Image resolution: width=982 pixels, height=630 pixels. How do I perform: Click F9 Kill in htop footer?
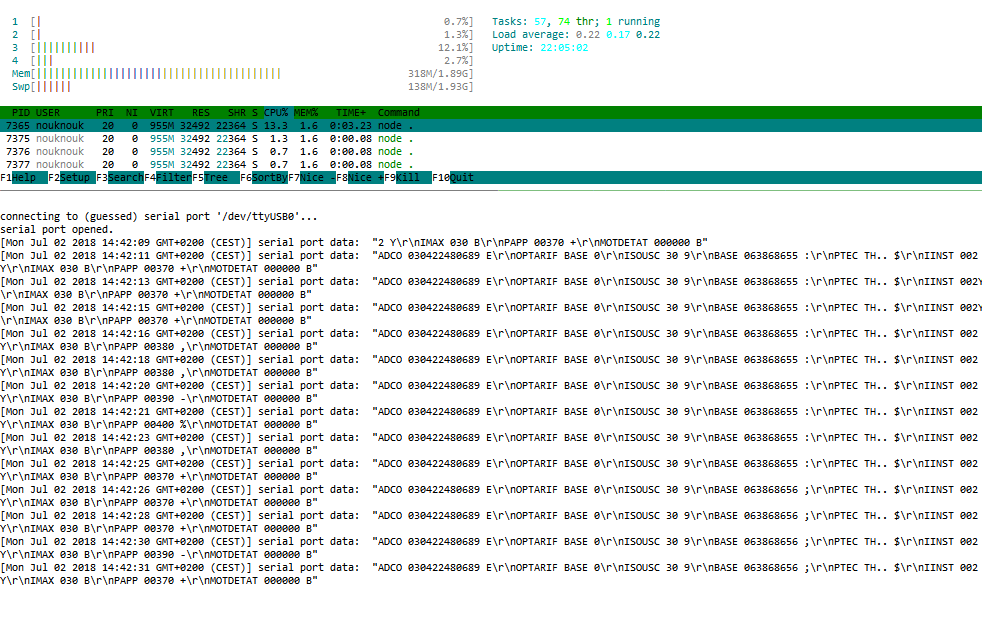click(408, 178)
